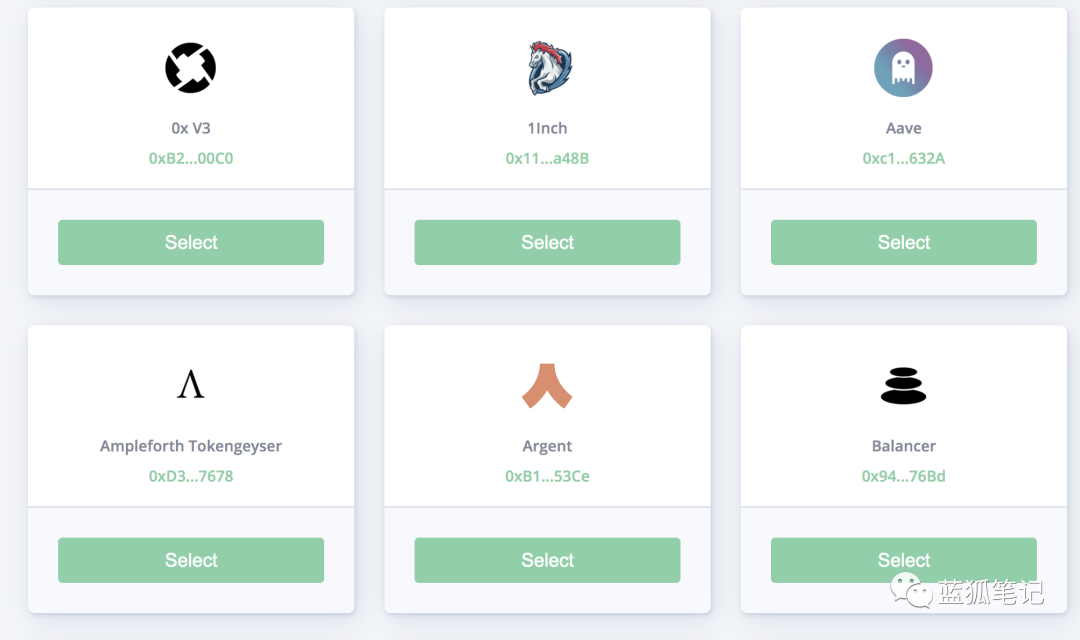Image resolution: width=1080 pixels, height=640 pixels.
Task: Click the 0x V3 protocol logo
Action: pyautogui.click(x=191, y=68)
